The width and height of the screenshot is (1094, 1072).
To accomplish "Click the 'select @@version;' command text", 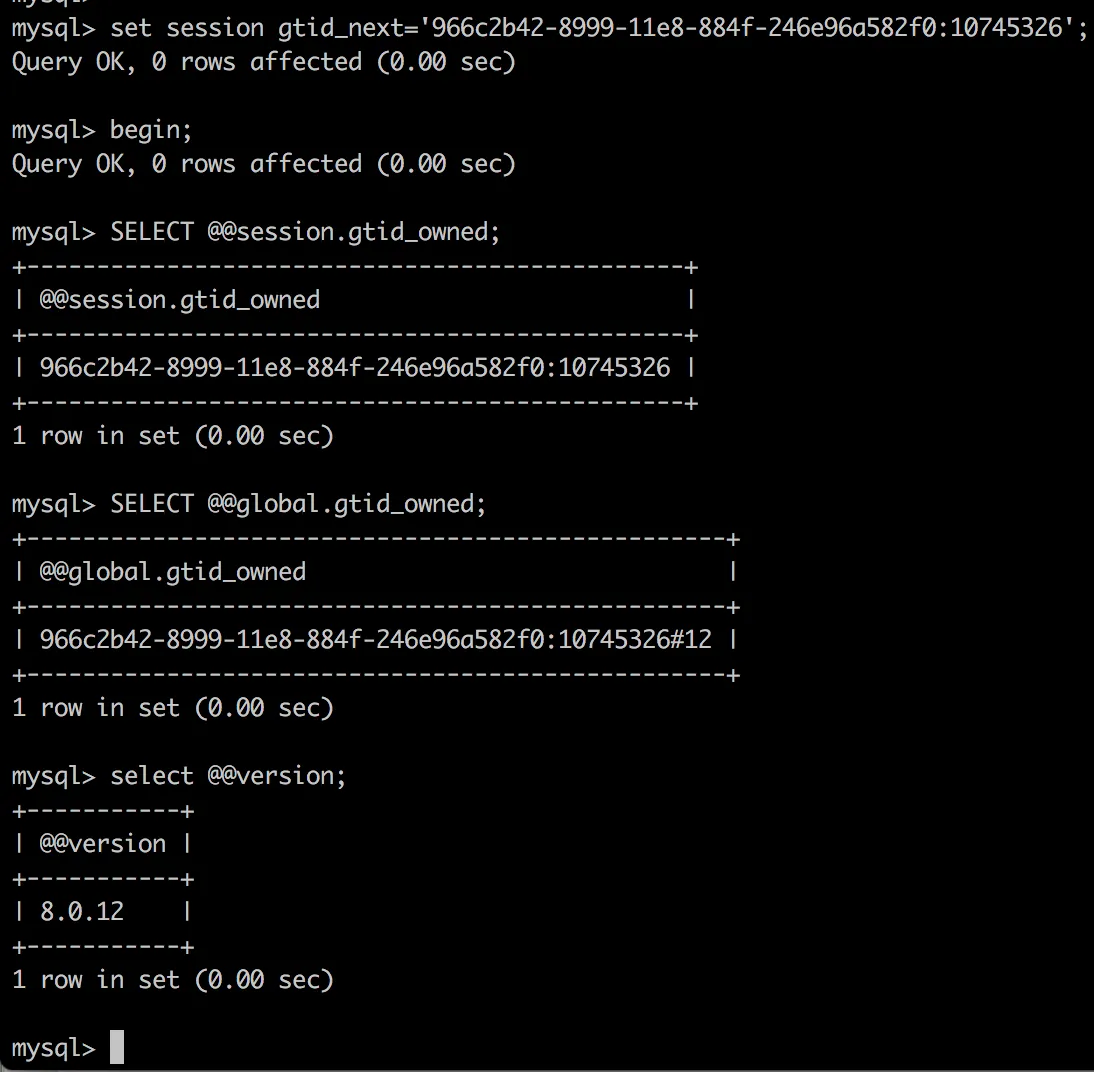I will [228, 776].
